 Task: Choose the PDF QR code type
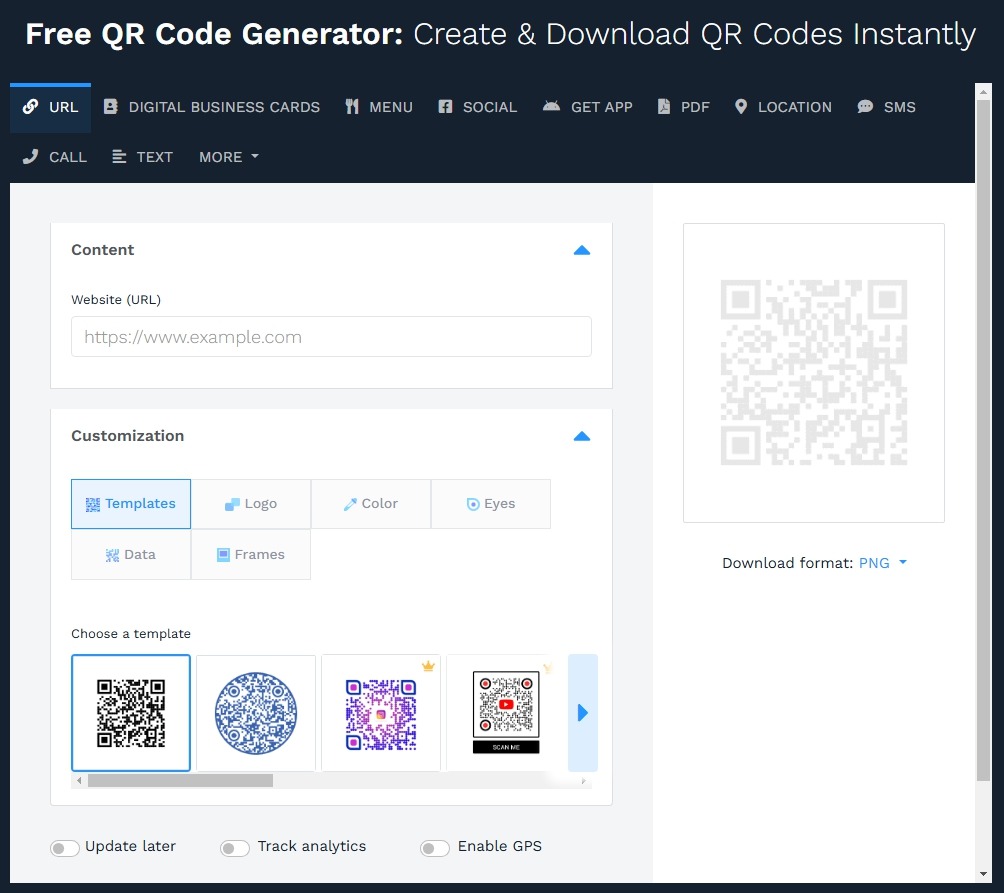tap(683, 107)
